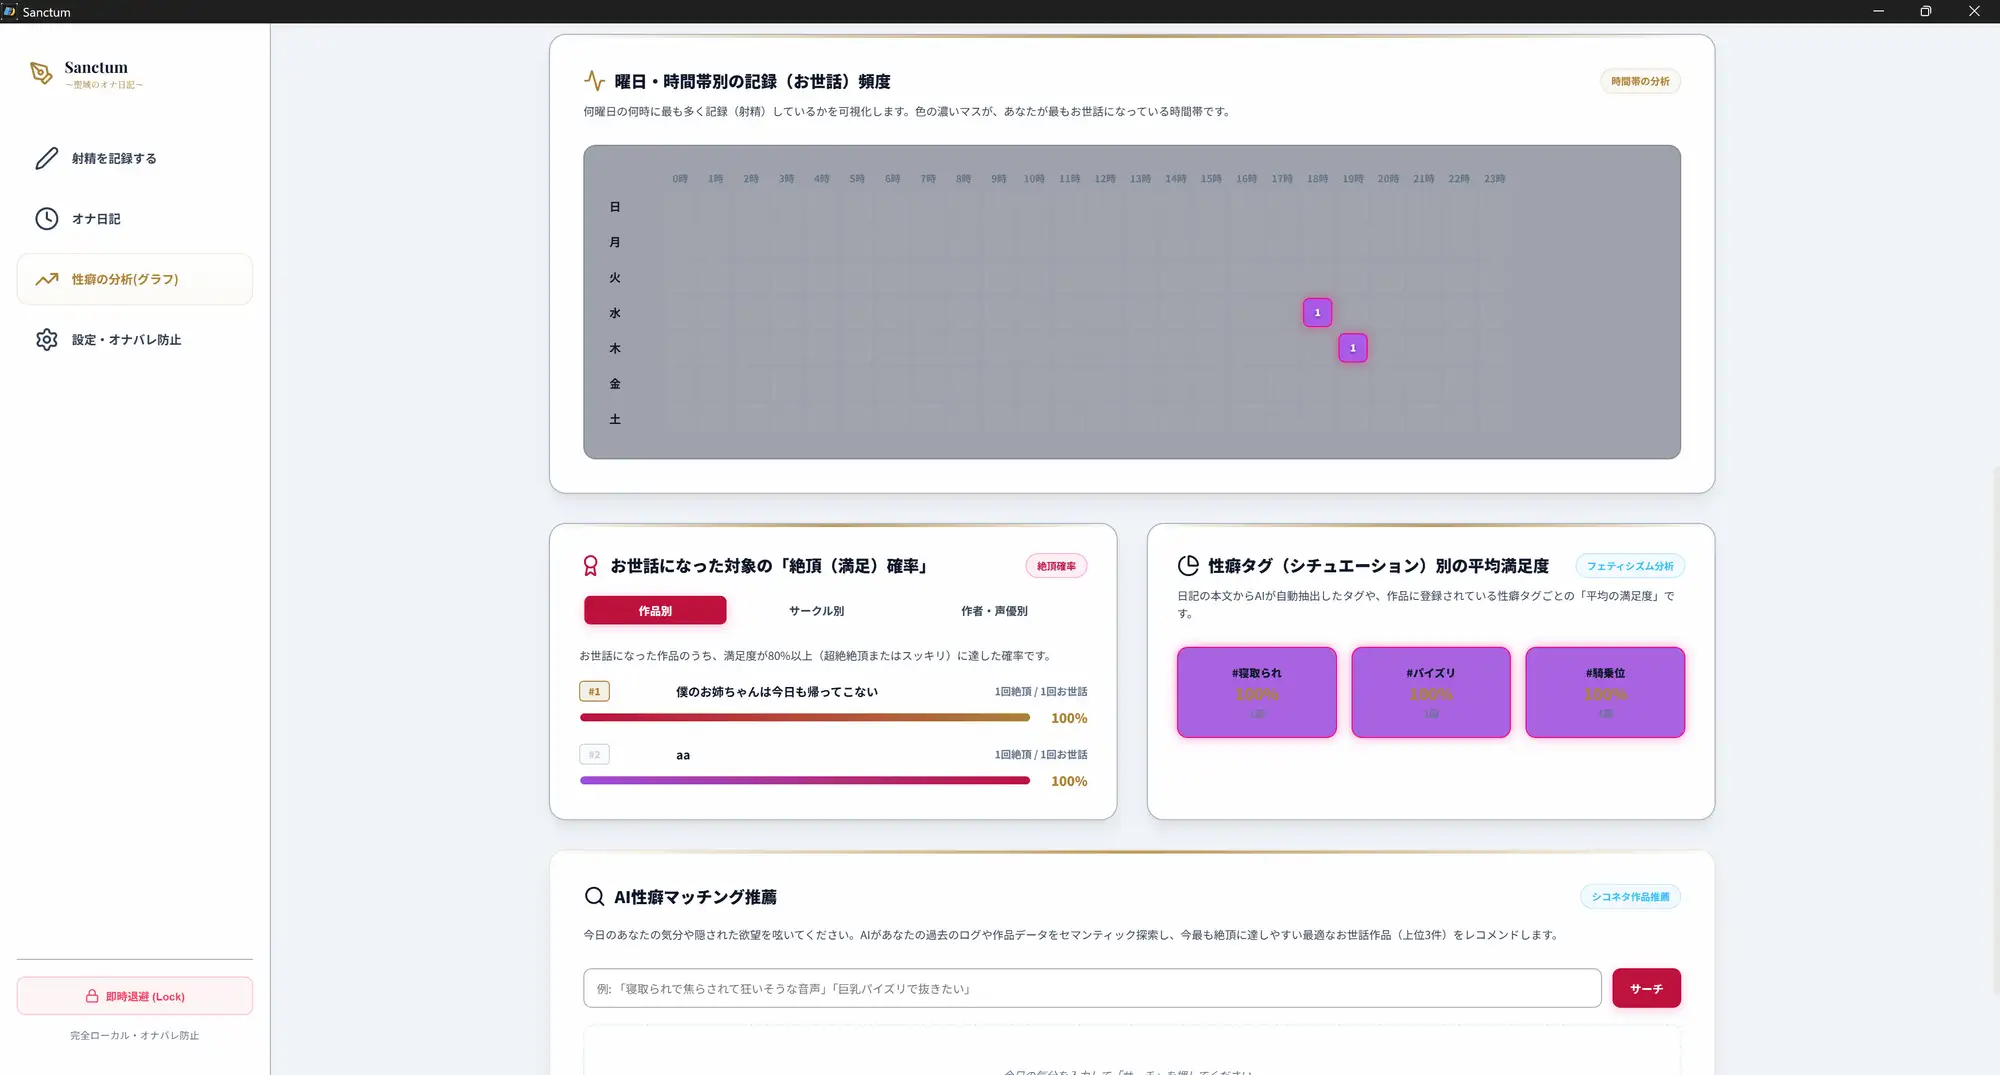
Task: Restore down the Sanctum window
Action: [x=1926, y=11]
